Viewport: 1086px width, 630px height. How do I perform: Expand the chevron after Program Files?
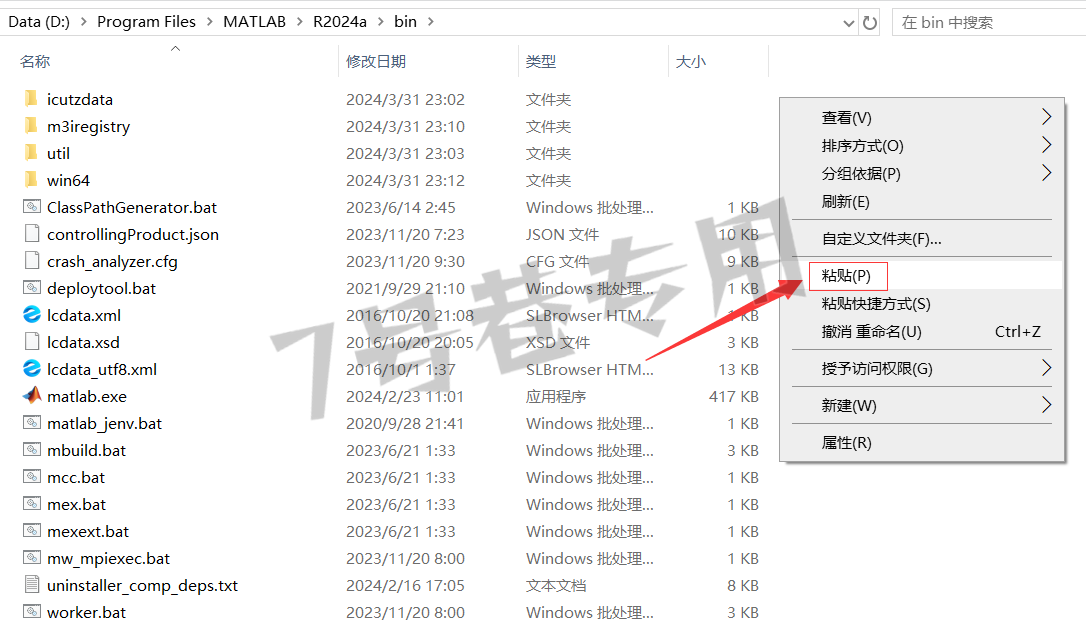click(210, 22)
